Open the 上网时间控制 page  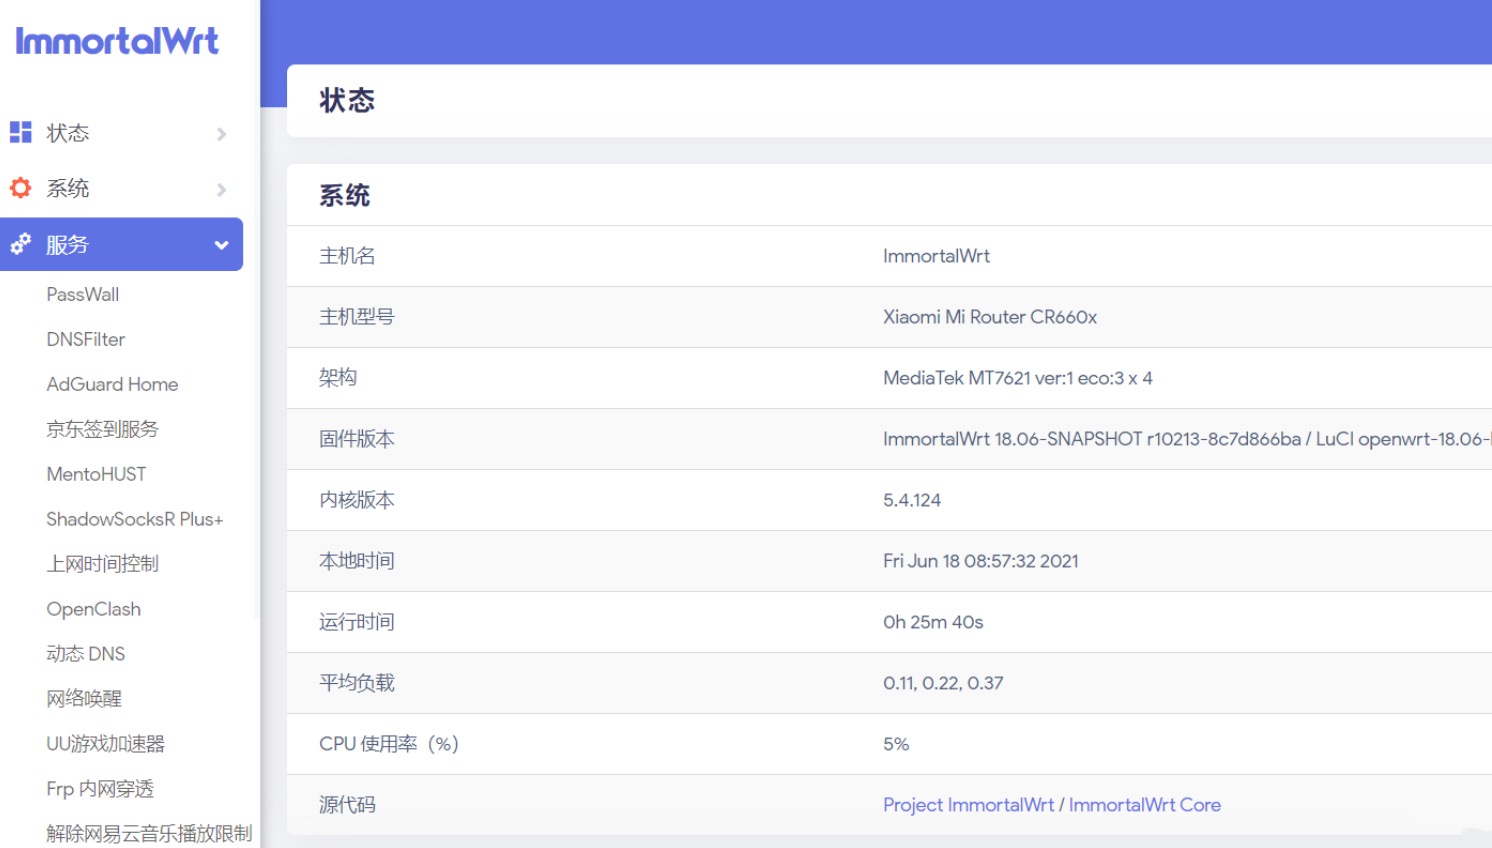(x=104, y=563)
